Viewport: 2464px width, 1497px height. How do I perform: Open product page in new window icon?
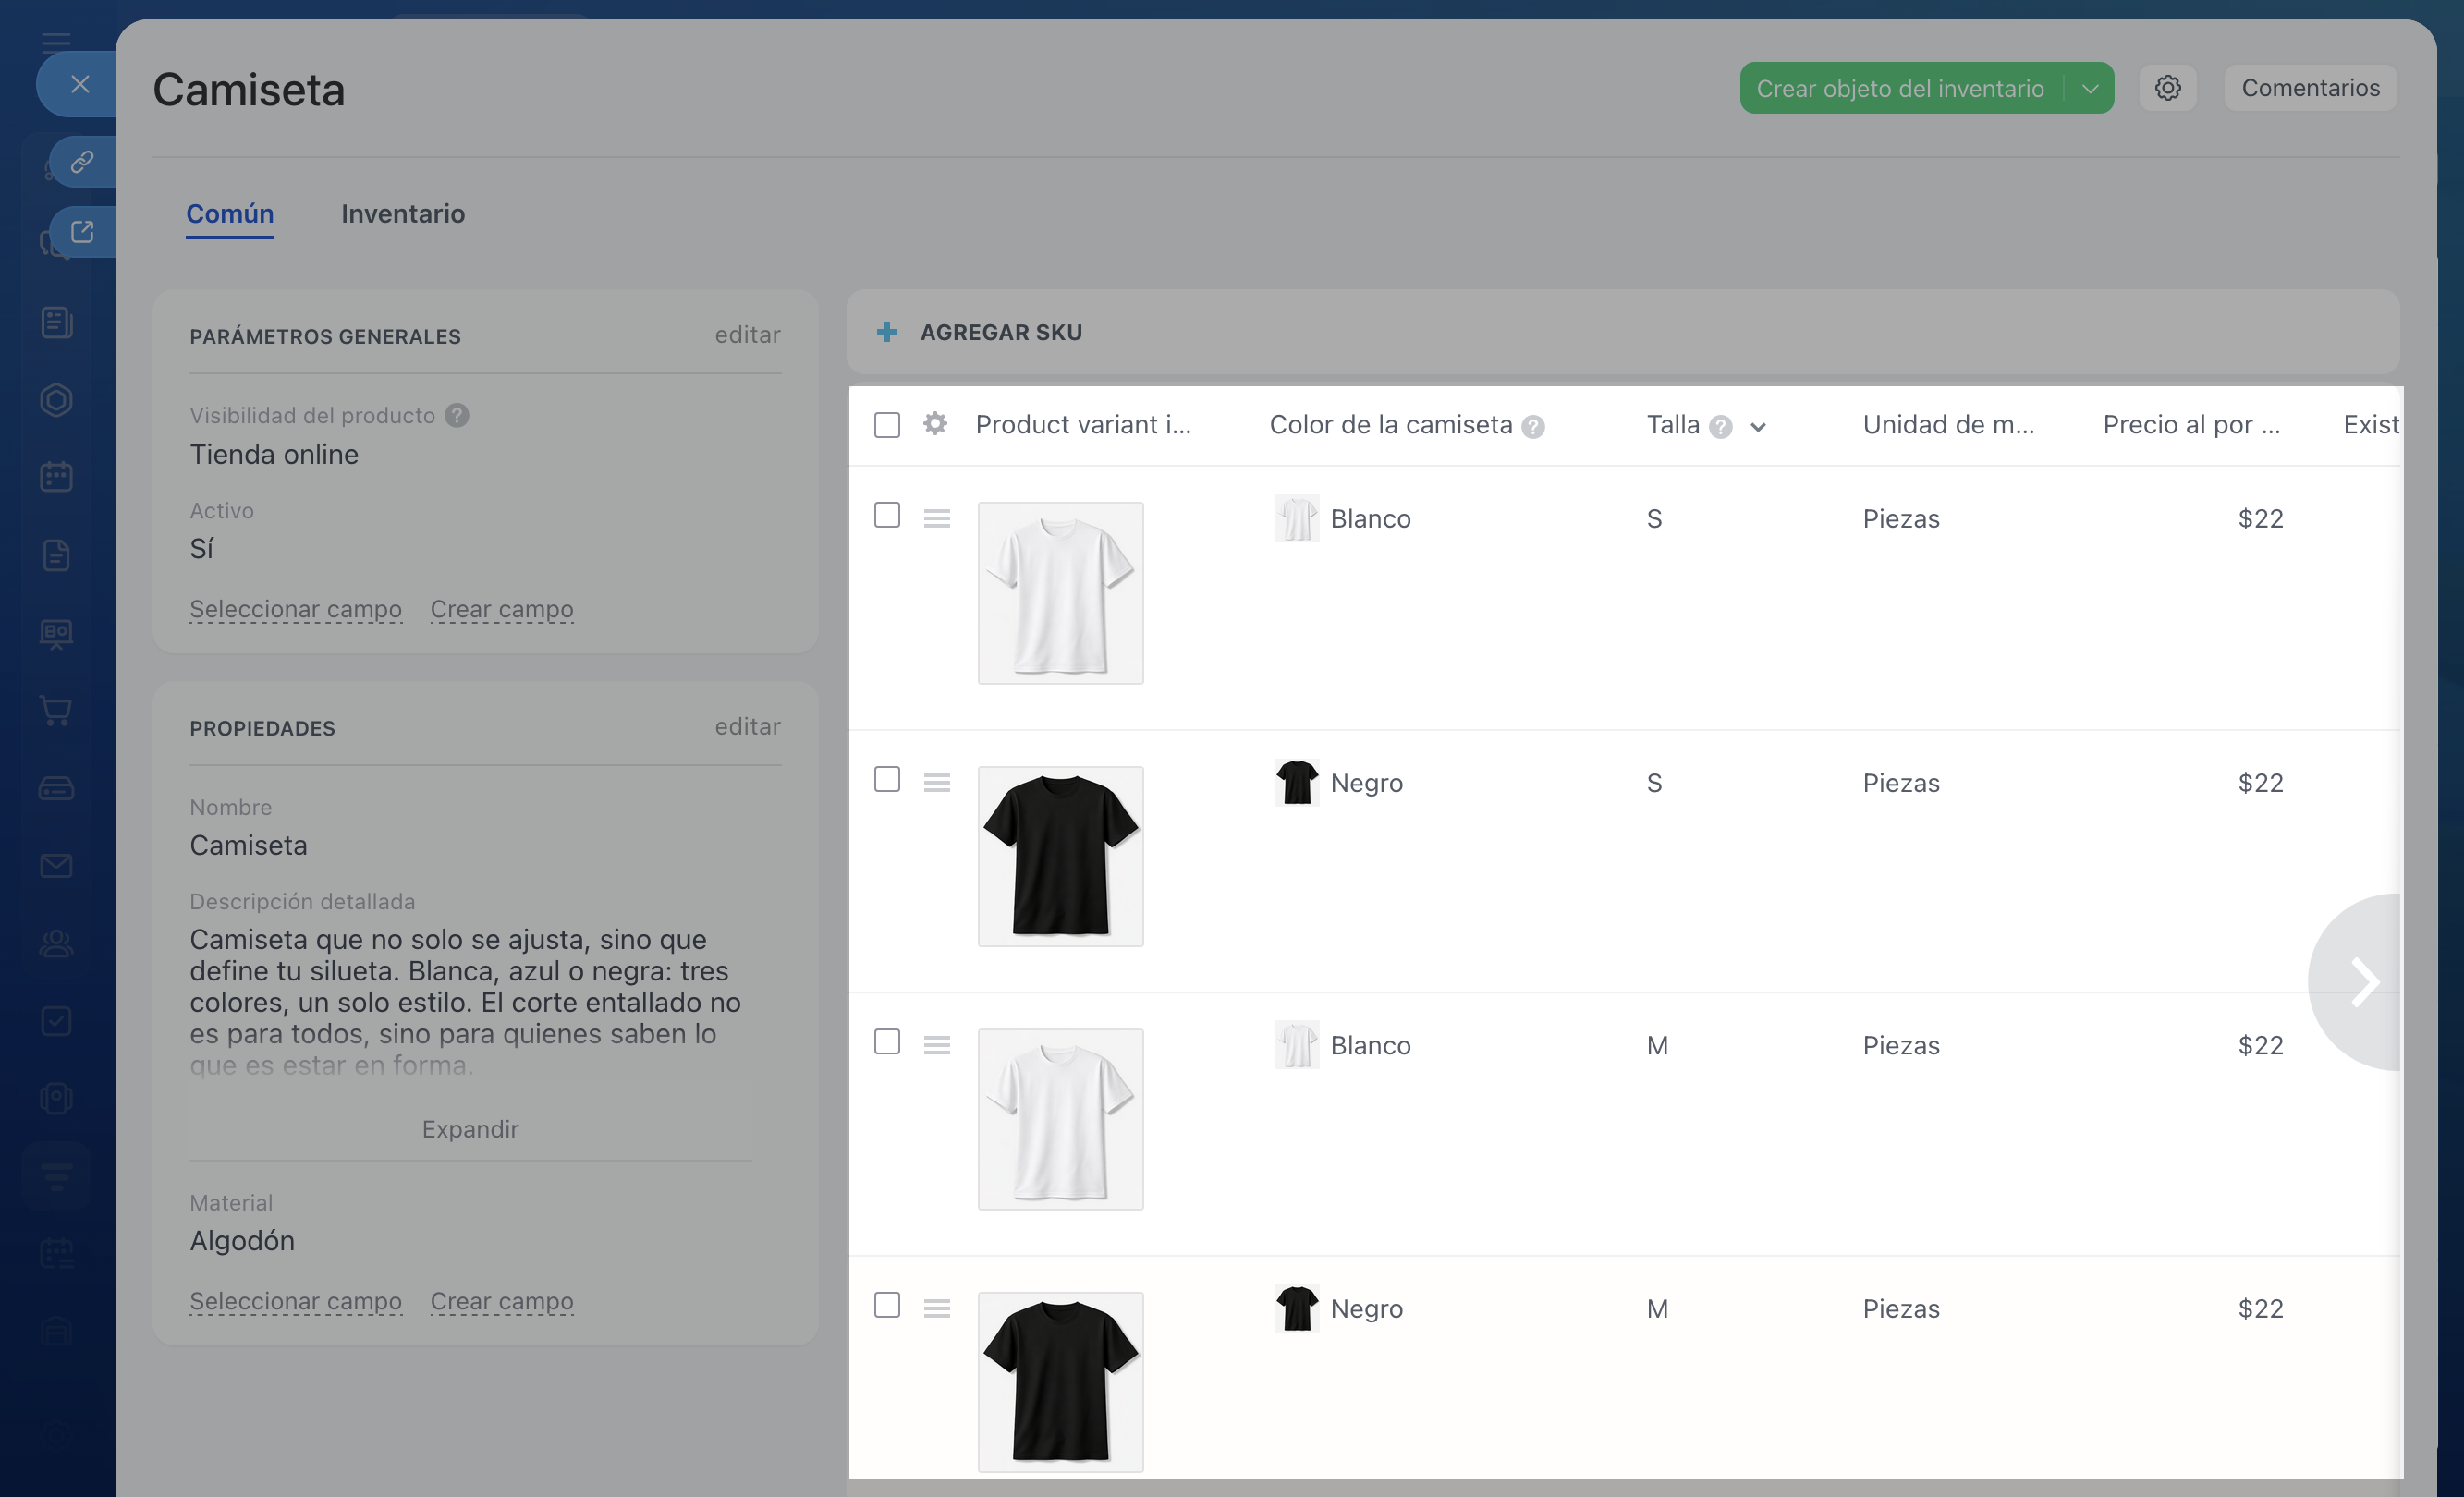coord(82,232)
